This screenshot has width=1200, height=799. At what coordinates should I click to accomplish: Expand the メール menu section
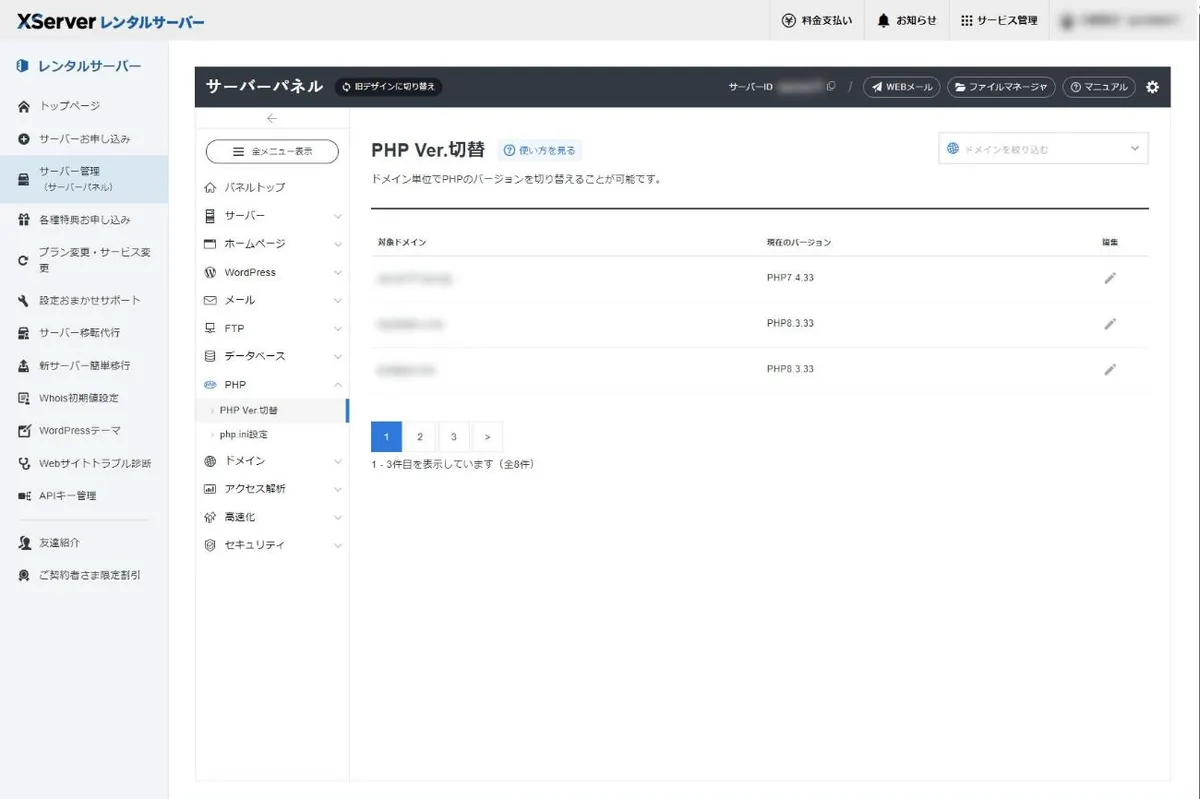(x=272, y=300)
